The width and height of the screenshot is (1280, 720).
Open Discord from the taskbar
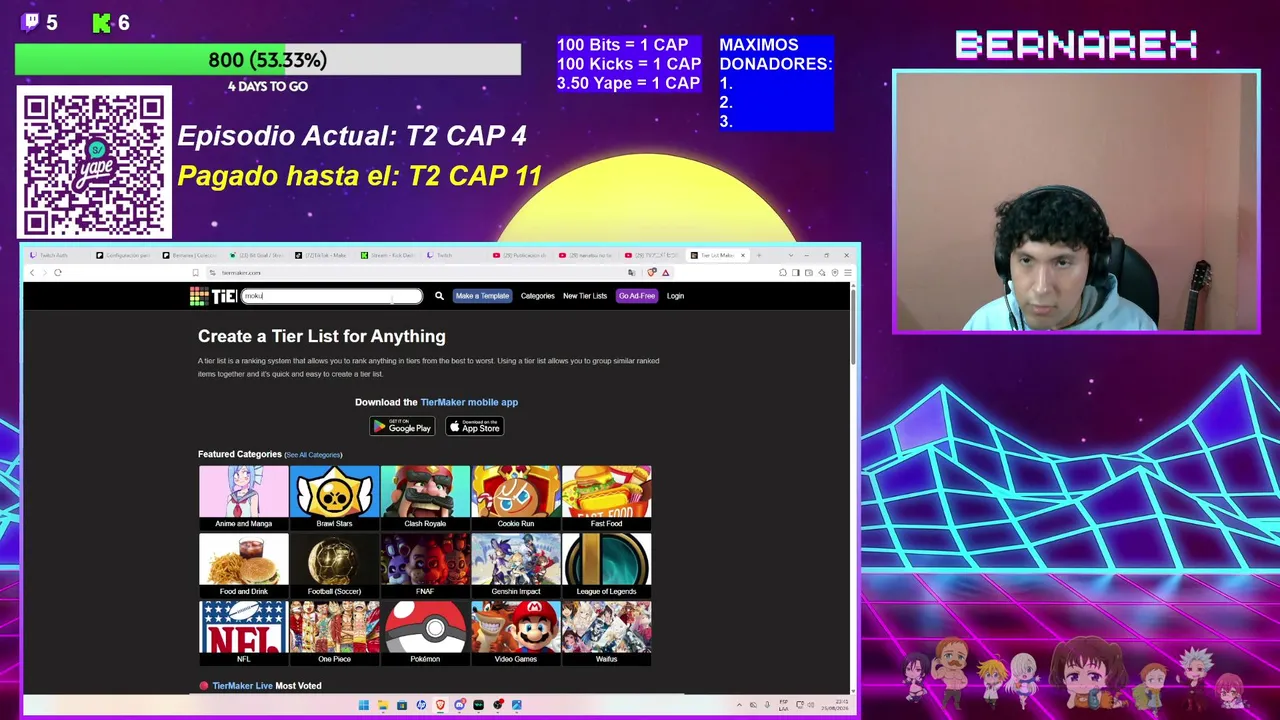459,705
